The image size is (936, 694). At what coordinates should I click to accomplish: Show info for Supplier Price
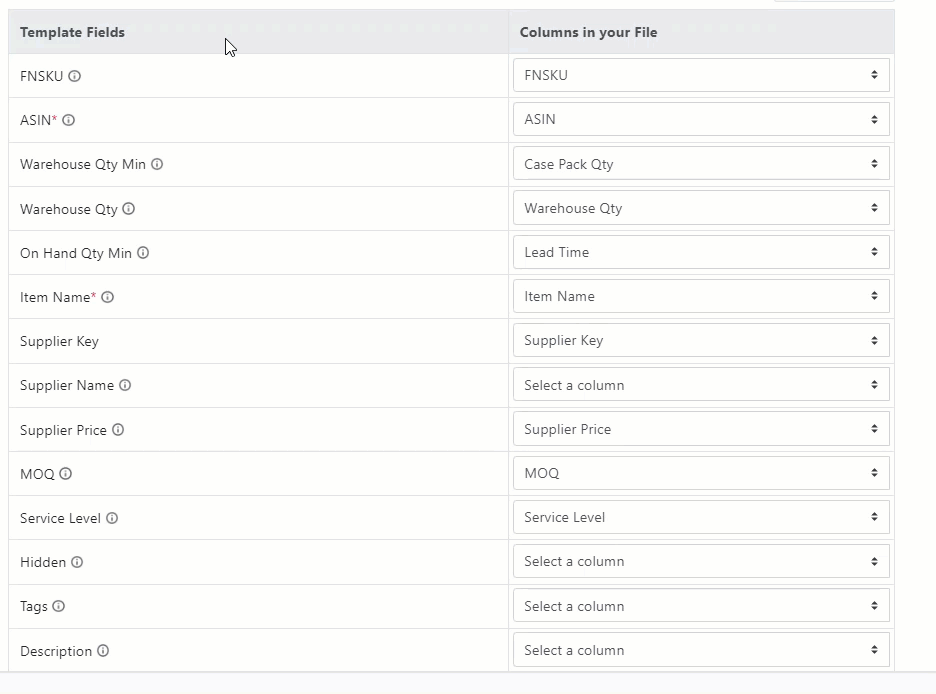118,430
